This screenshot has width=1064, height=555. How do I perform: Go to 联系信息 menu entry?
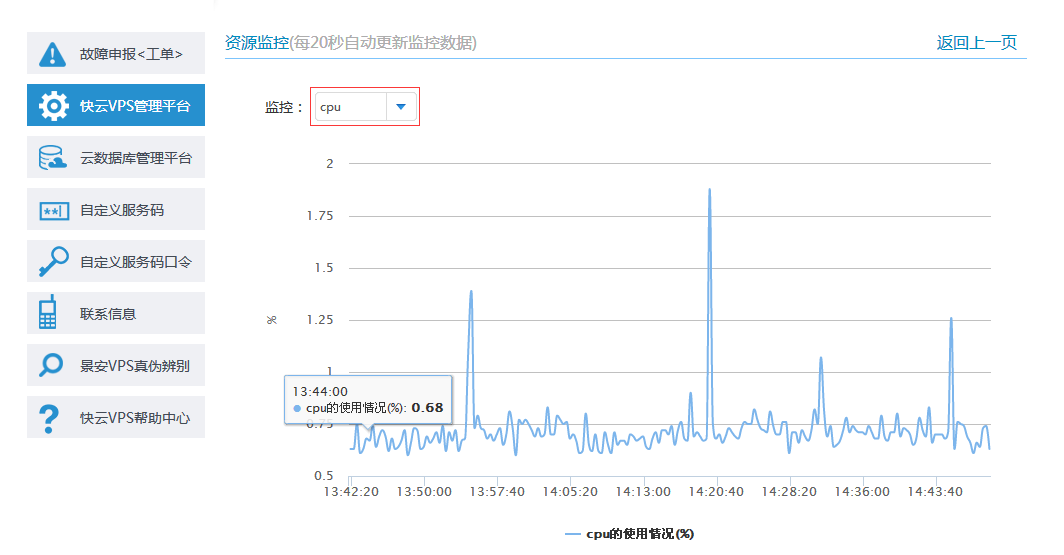(108, 314)
